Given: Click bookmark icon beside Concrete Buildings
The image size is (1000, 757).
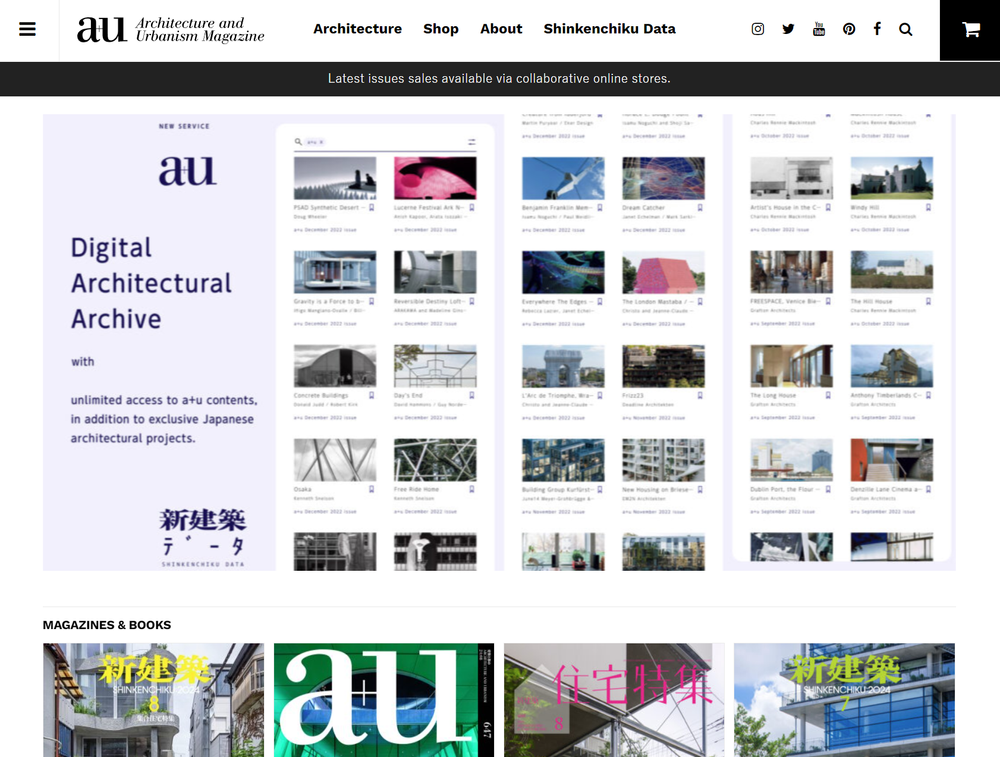Looking at the screenshot, I should 372,395.
